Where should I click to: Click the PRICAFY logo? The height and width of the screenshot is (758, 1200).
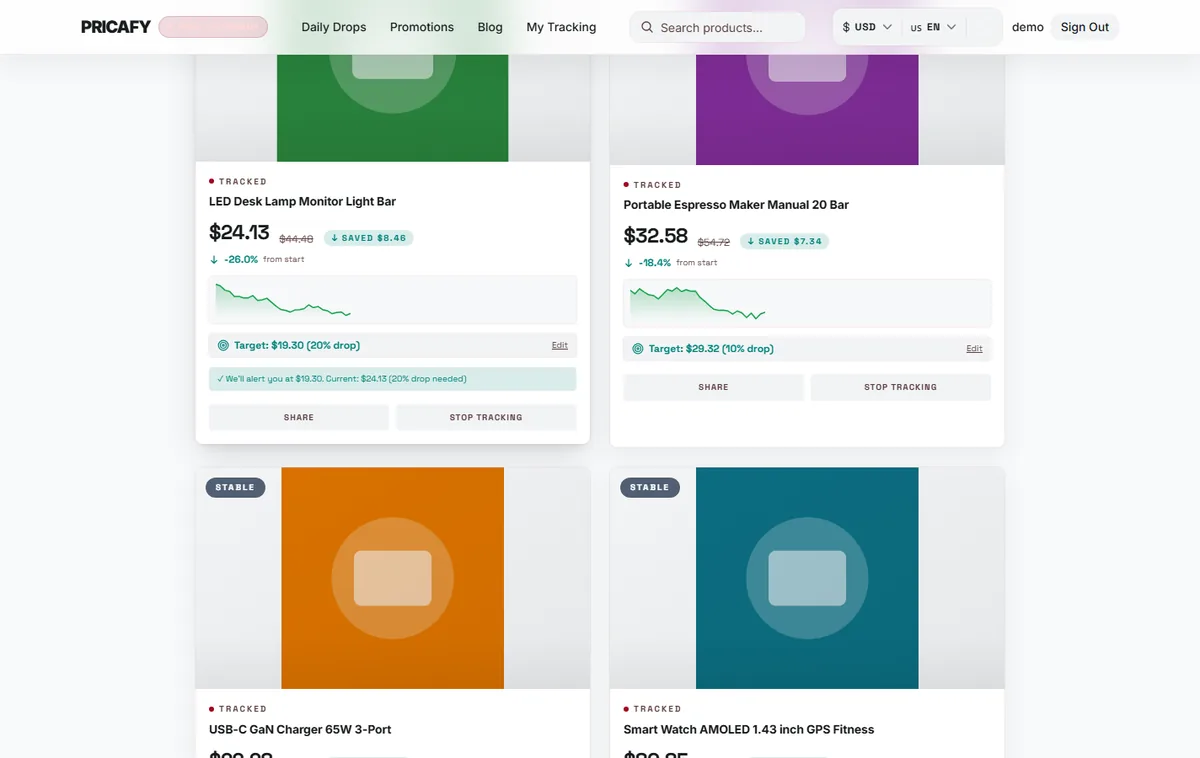pos(116,27)
